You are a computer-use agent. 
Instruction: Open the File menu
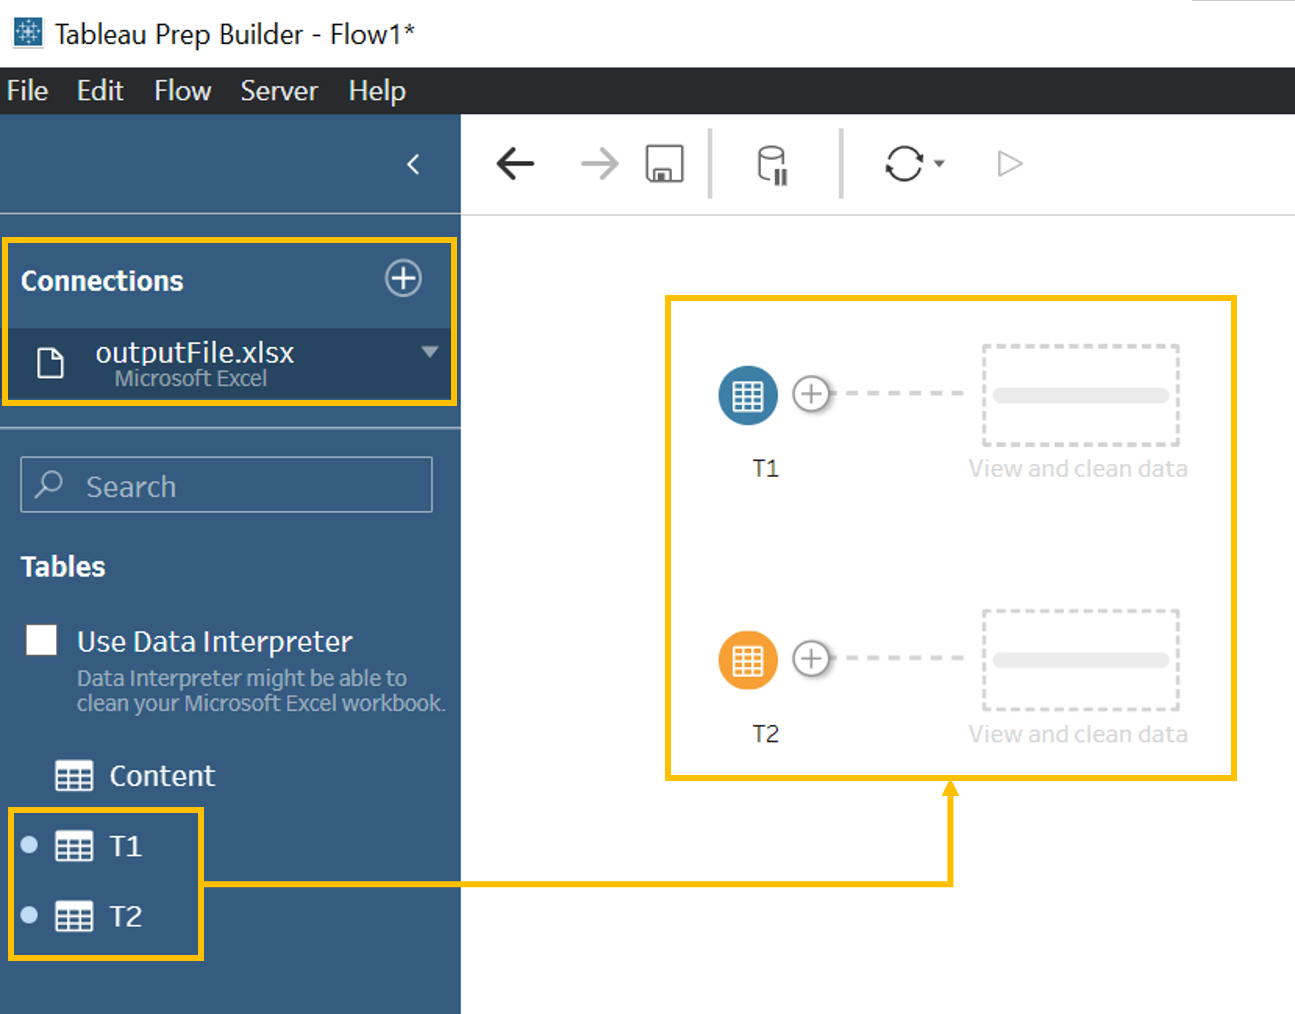click(x=27, y=91)
